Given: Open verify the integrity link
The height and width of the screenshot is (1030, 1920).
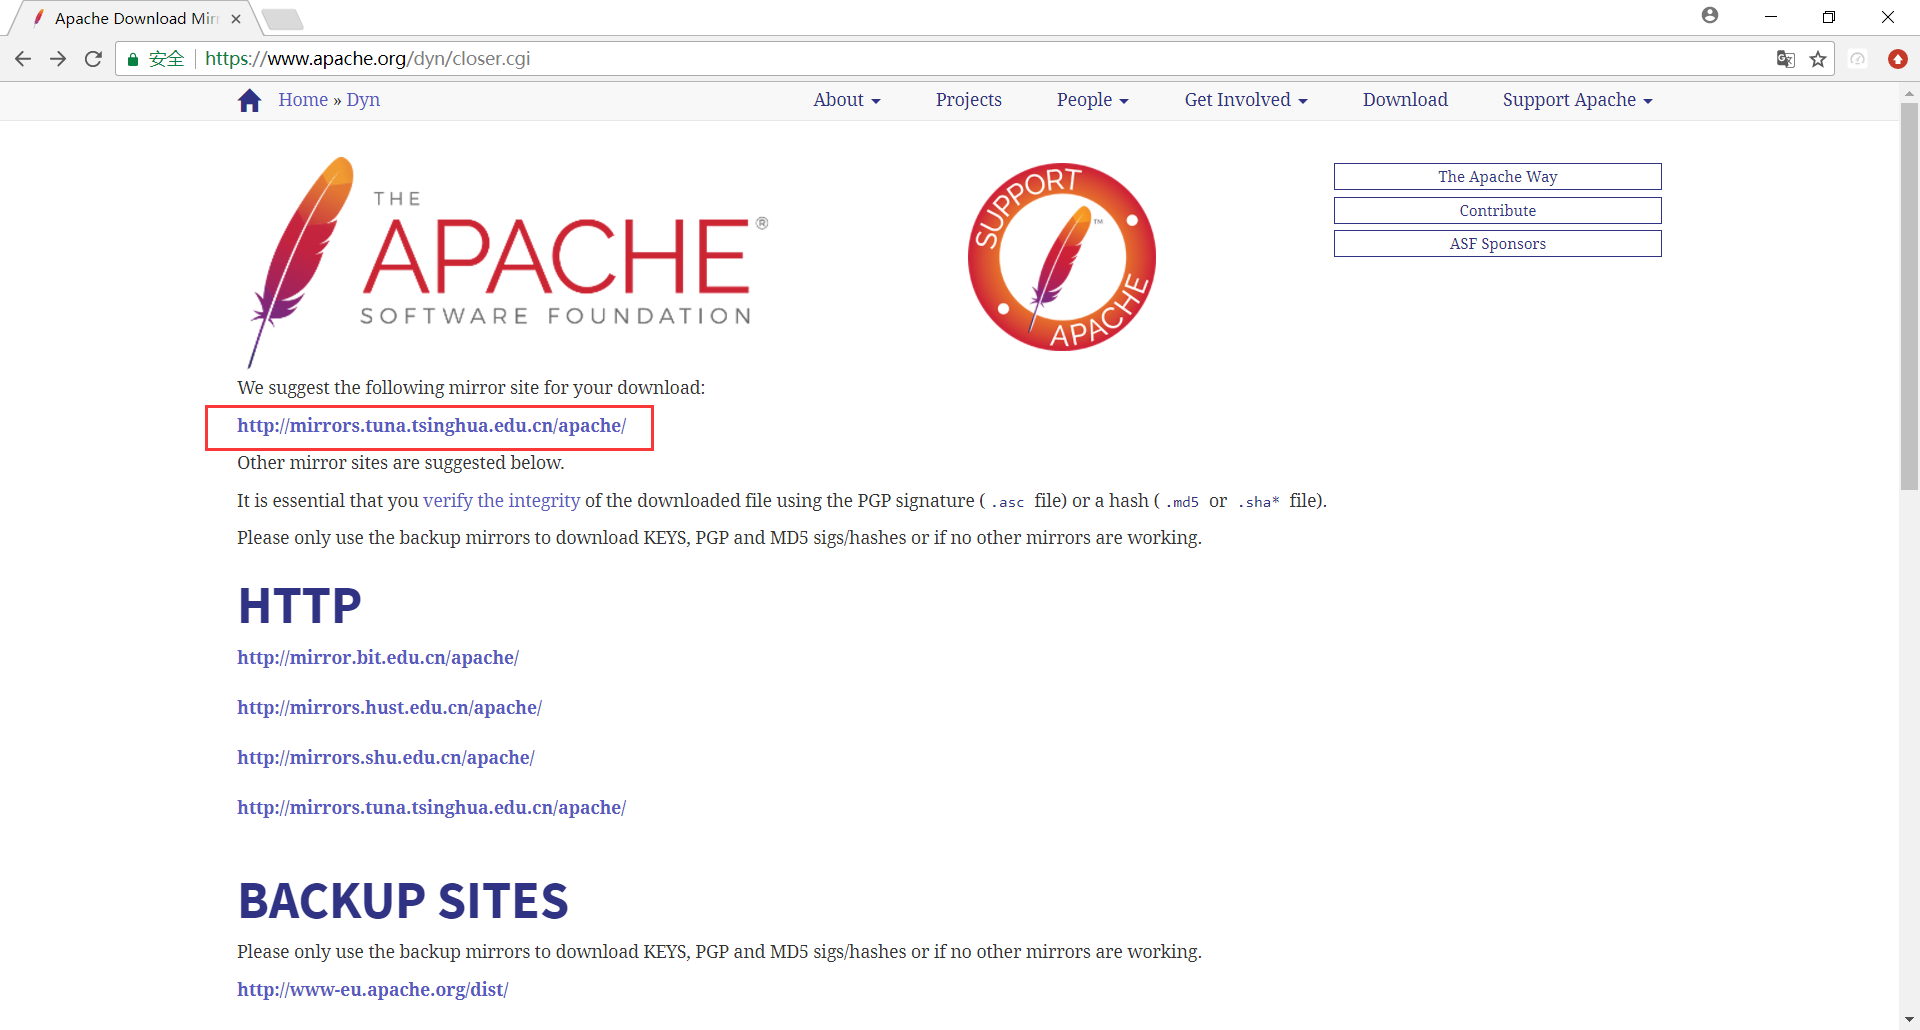Looking at the screenshot, I should [501, 500].
